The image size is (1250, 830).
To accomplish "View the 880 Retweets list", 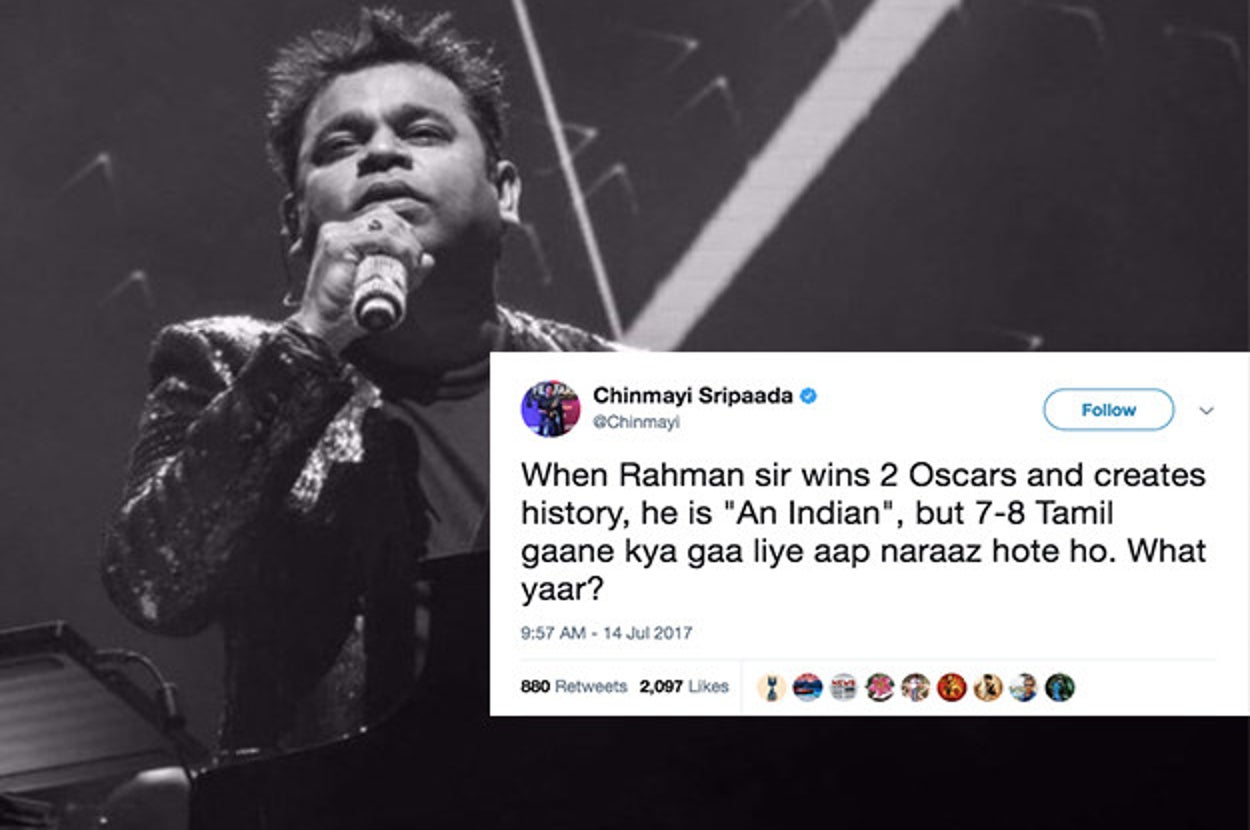I will [574, 687].
